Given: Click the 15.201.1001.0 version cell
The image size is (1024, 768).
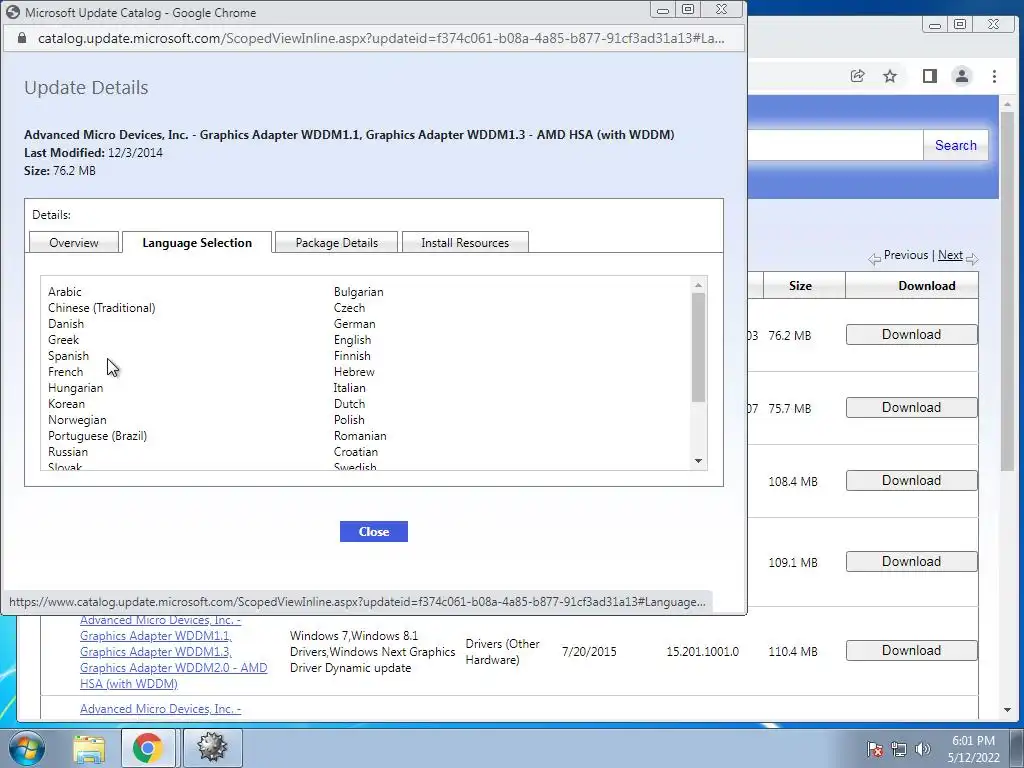Looking at the screenshot, I should click(x=703, y=652).
